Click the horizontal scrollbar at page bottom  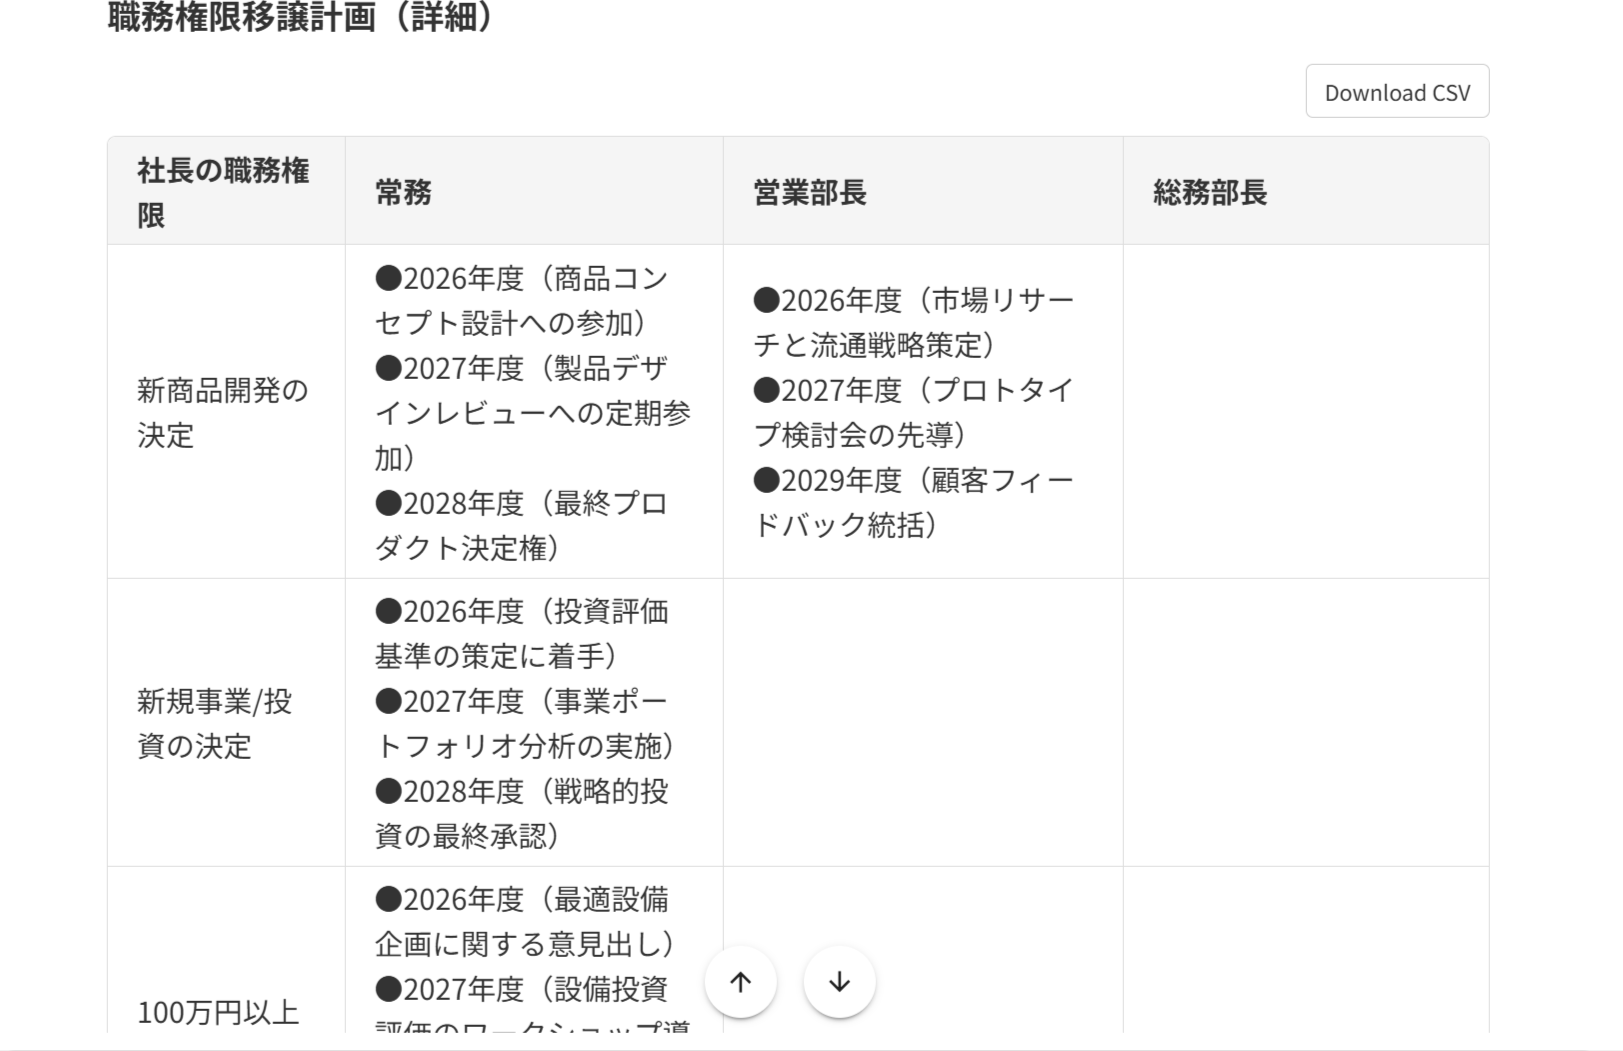(x=800, y=1044)
